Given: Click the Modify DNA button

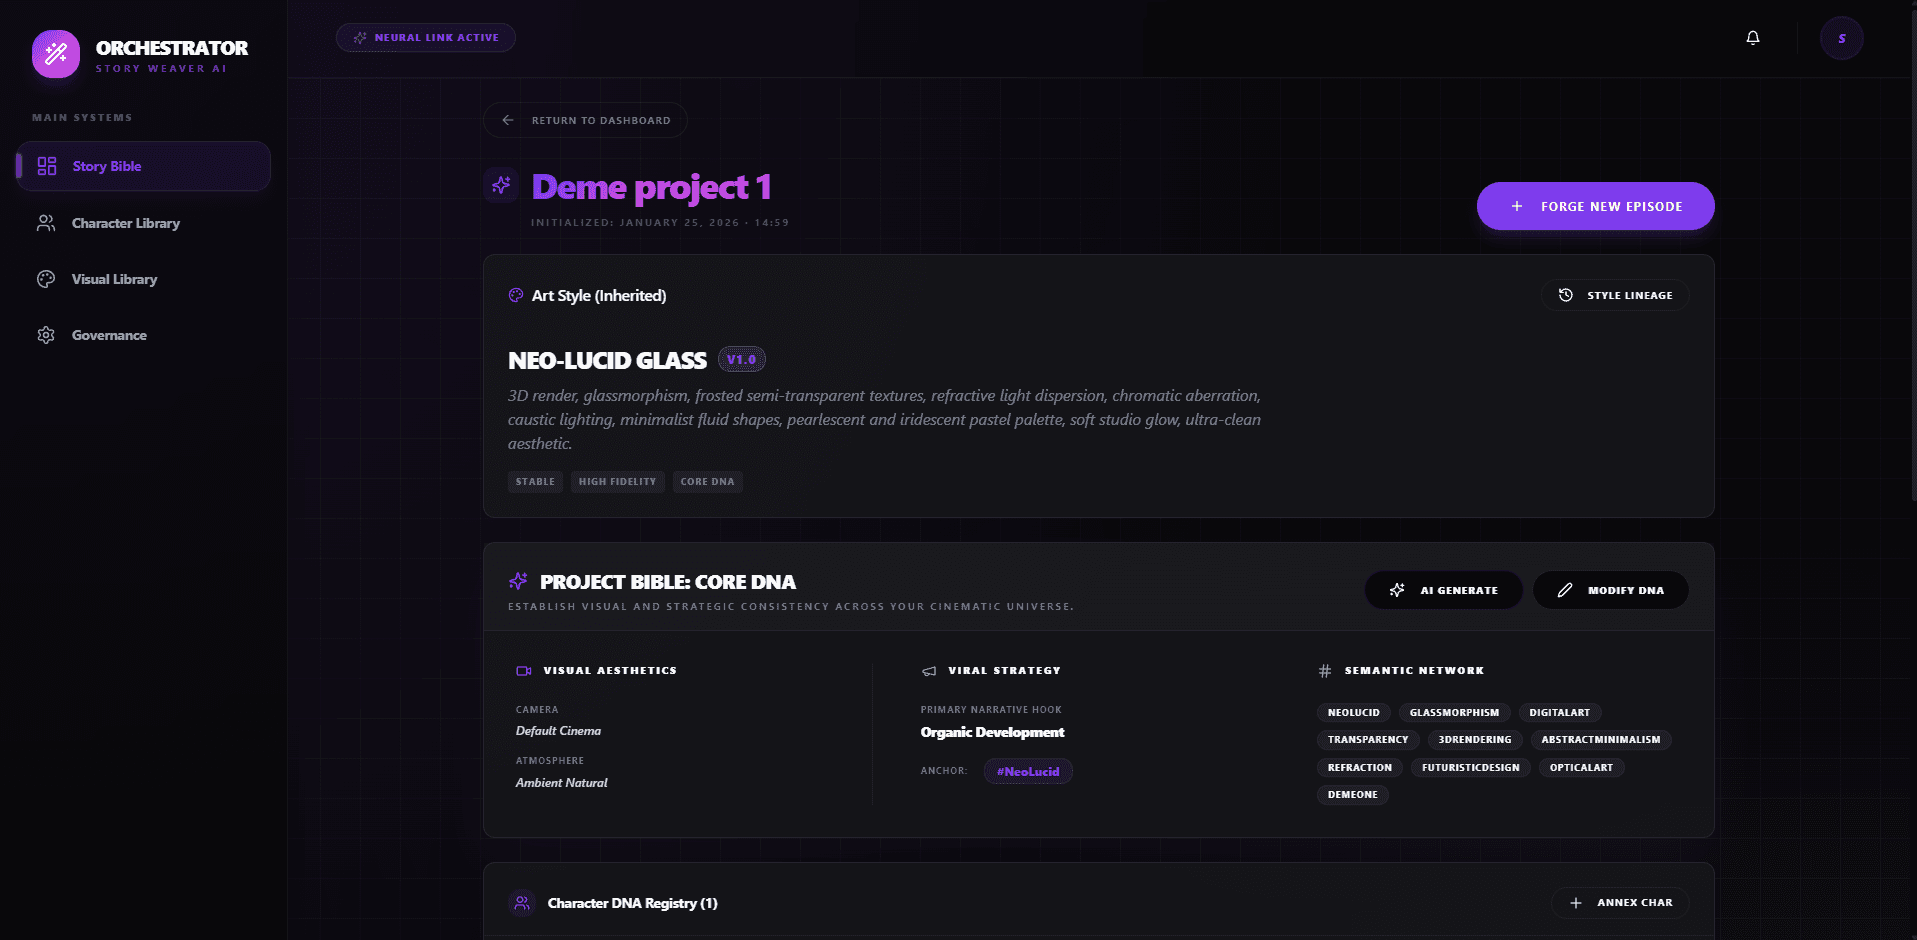Looking at the screenshot, I should tap(1610, 590).
